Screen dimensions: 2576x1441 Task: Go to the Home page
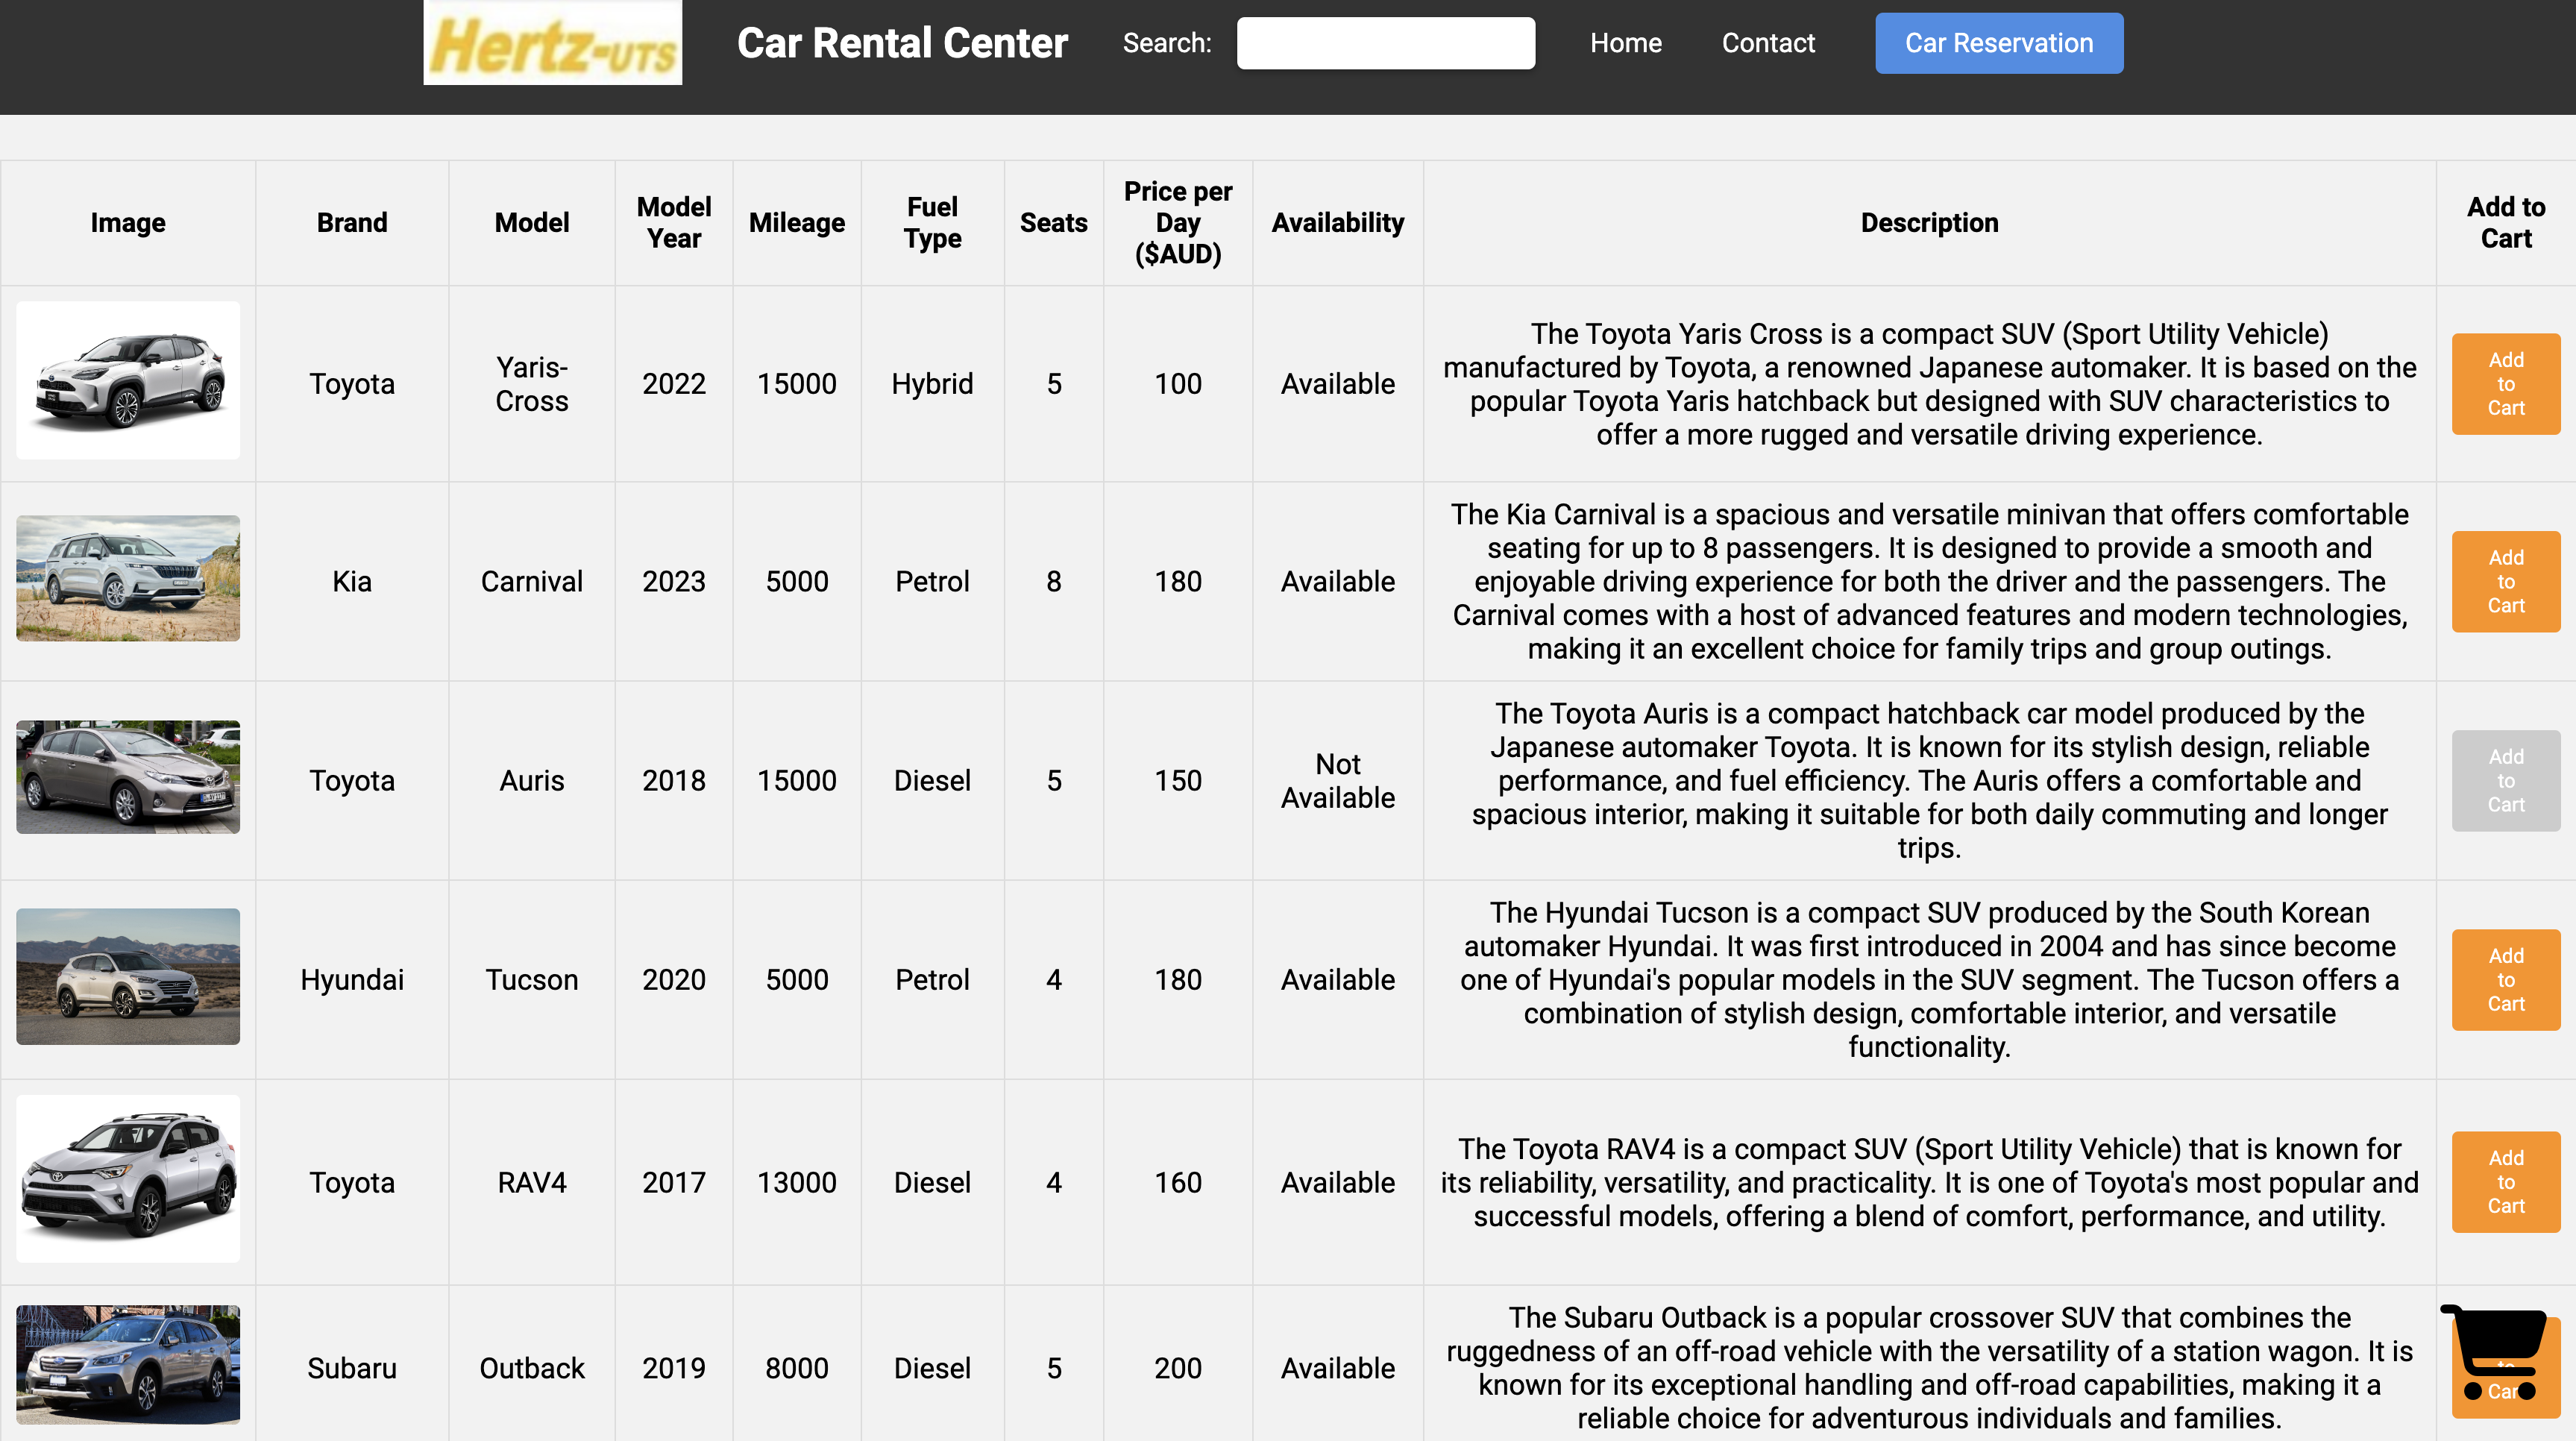pyautogui.click(x=1626, y=43)
